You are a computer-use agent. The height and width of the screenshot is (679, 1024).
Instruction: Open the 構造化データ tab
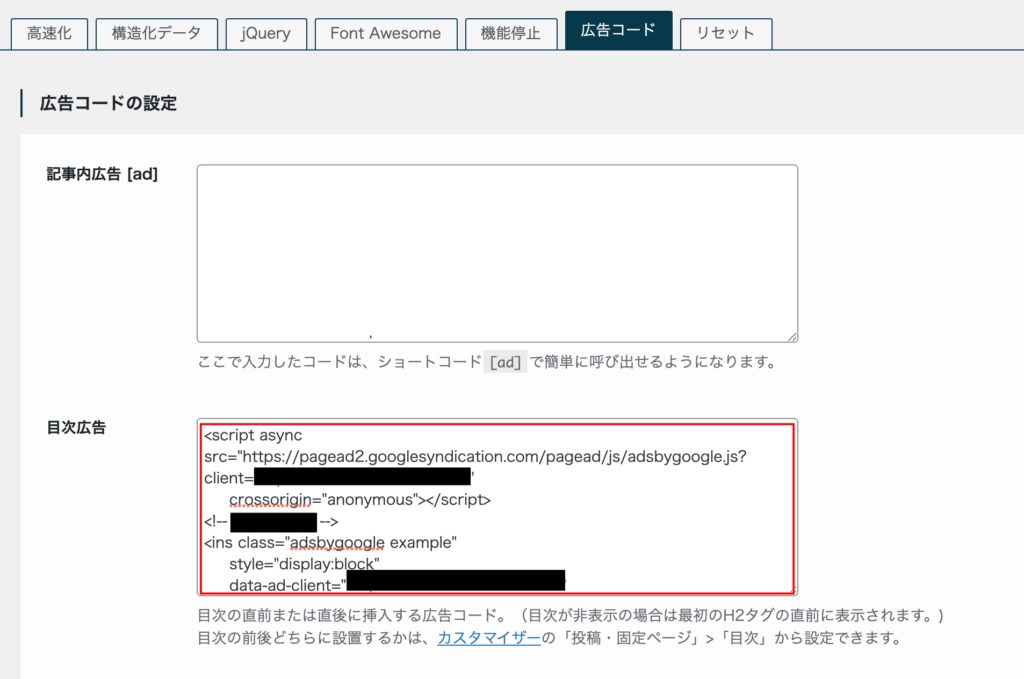point(156,33)
